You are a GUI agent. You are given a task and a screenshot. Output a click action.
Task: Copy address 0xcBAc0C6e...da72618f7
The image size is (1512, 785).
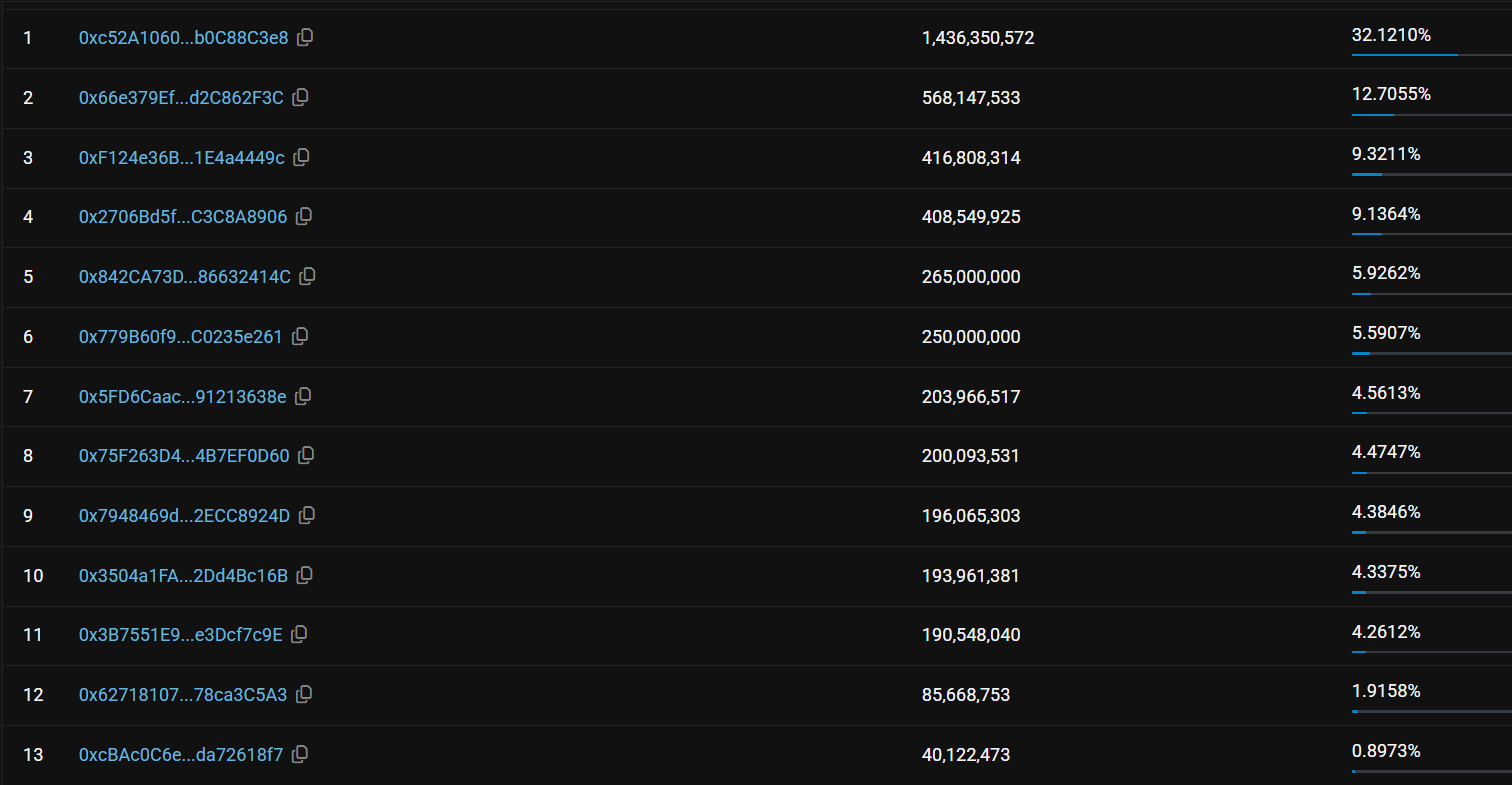click(299, 754)
